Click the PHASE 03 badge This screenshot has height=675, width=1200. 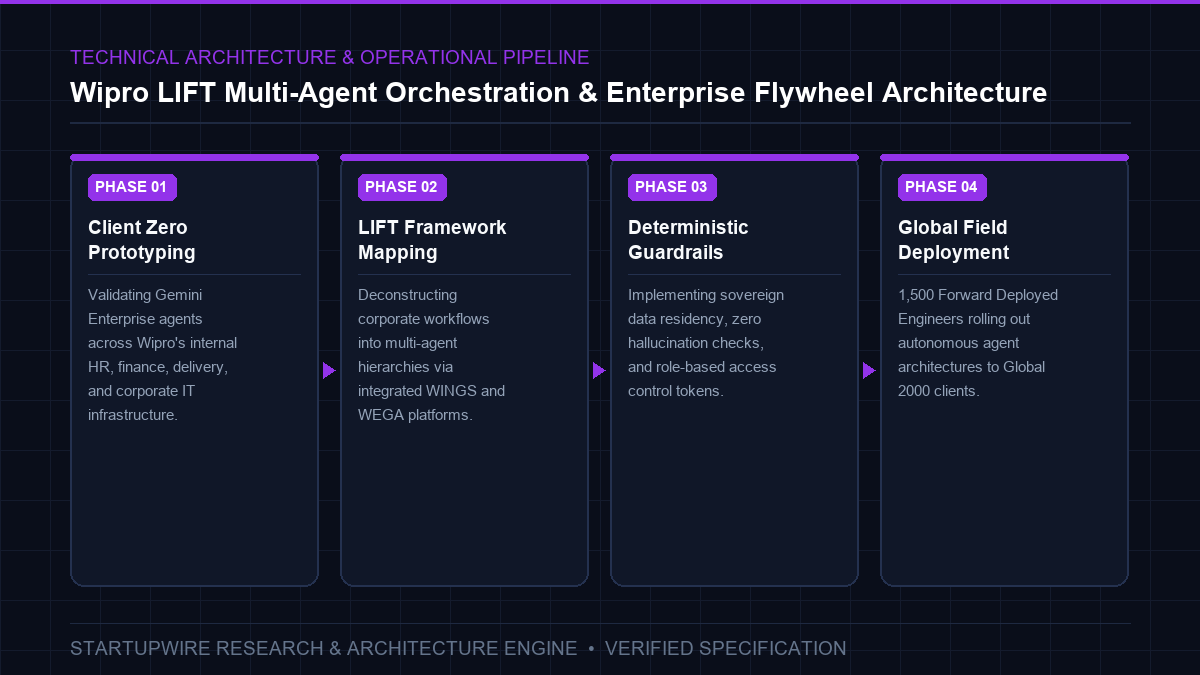click(672, 187)
